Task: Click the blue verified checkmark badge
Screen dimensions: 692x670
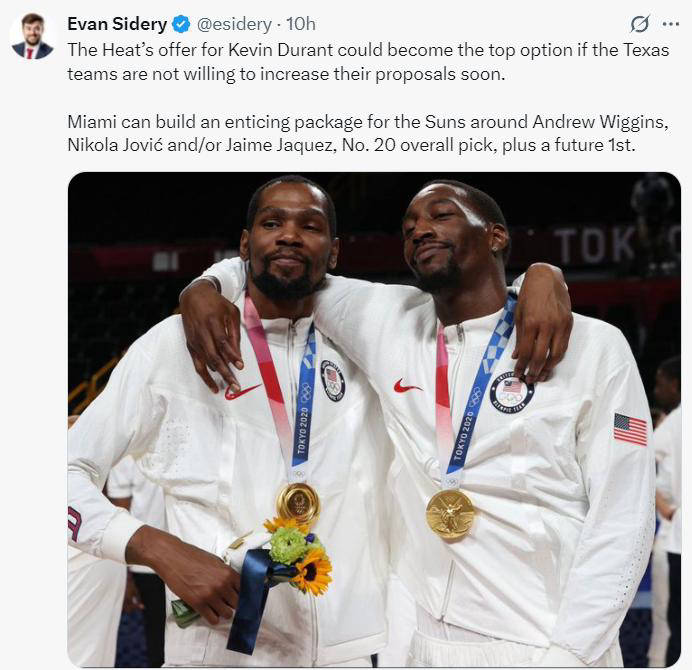Action: click(181, 24)
